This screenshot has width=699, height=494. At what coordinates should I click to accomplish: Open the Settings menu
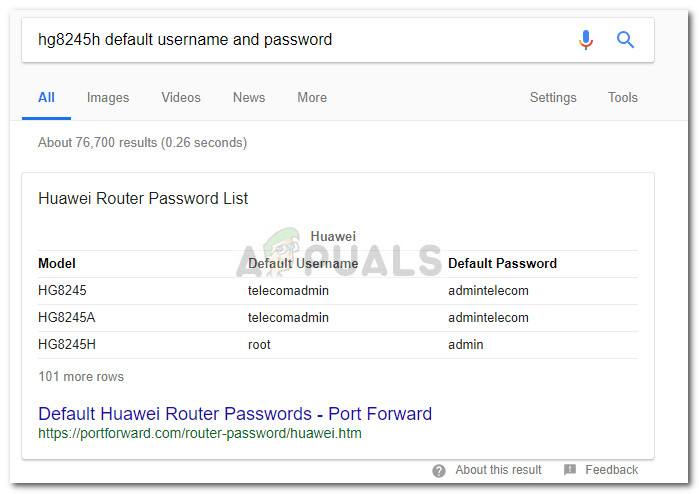click(553, 98)
